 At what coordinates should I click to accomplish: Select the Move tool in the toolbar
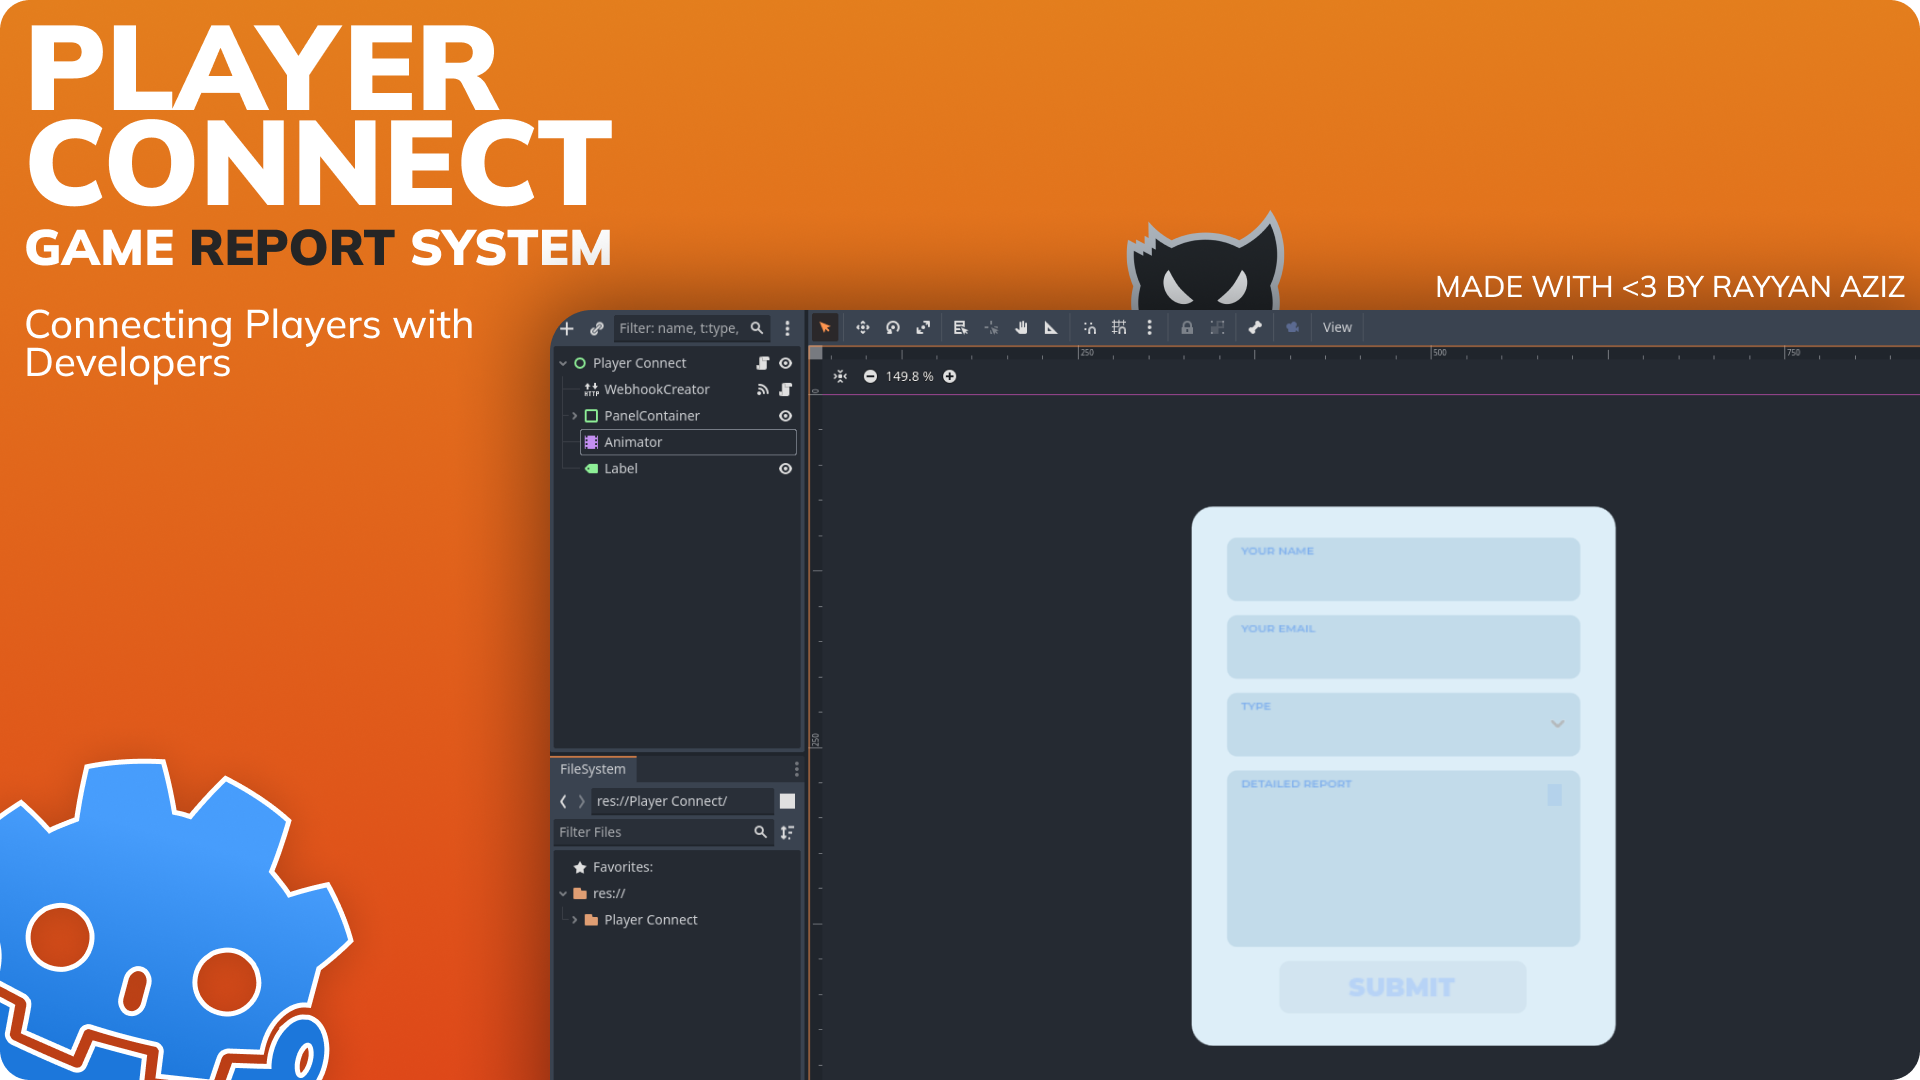tap(862, 327)
